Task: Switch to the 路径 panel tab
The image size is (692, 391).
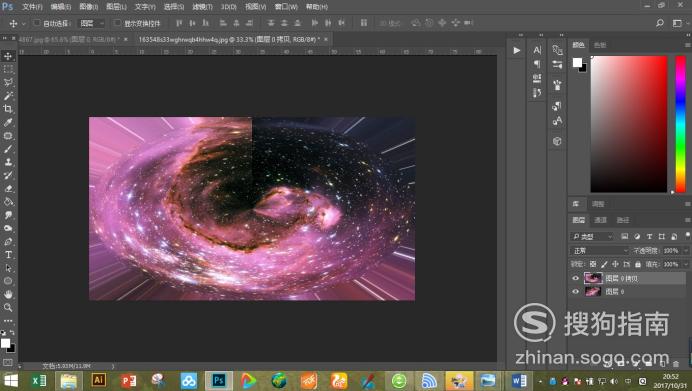Action: [x=623, y=220]
